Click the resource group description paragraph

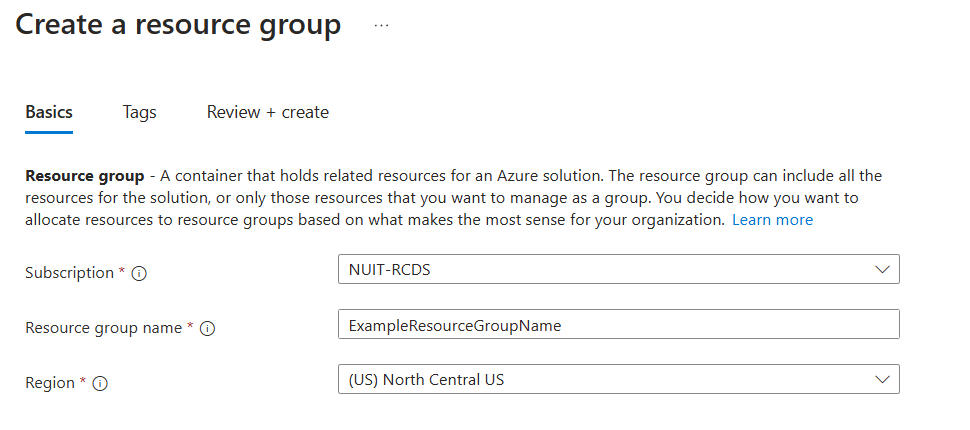pos(450,198)
